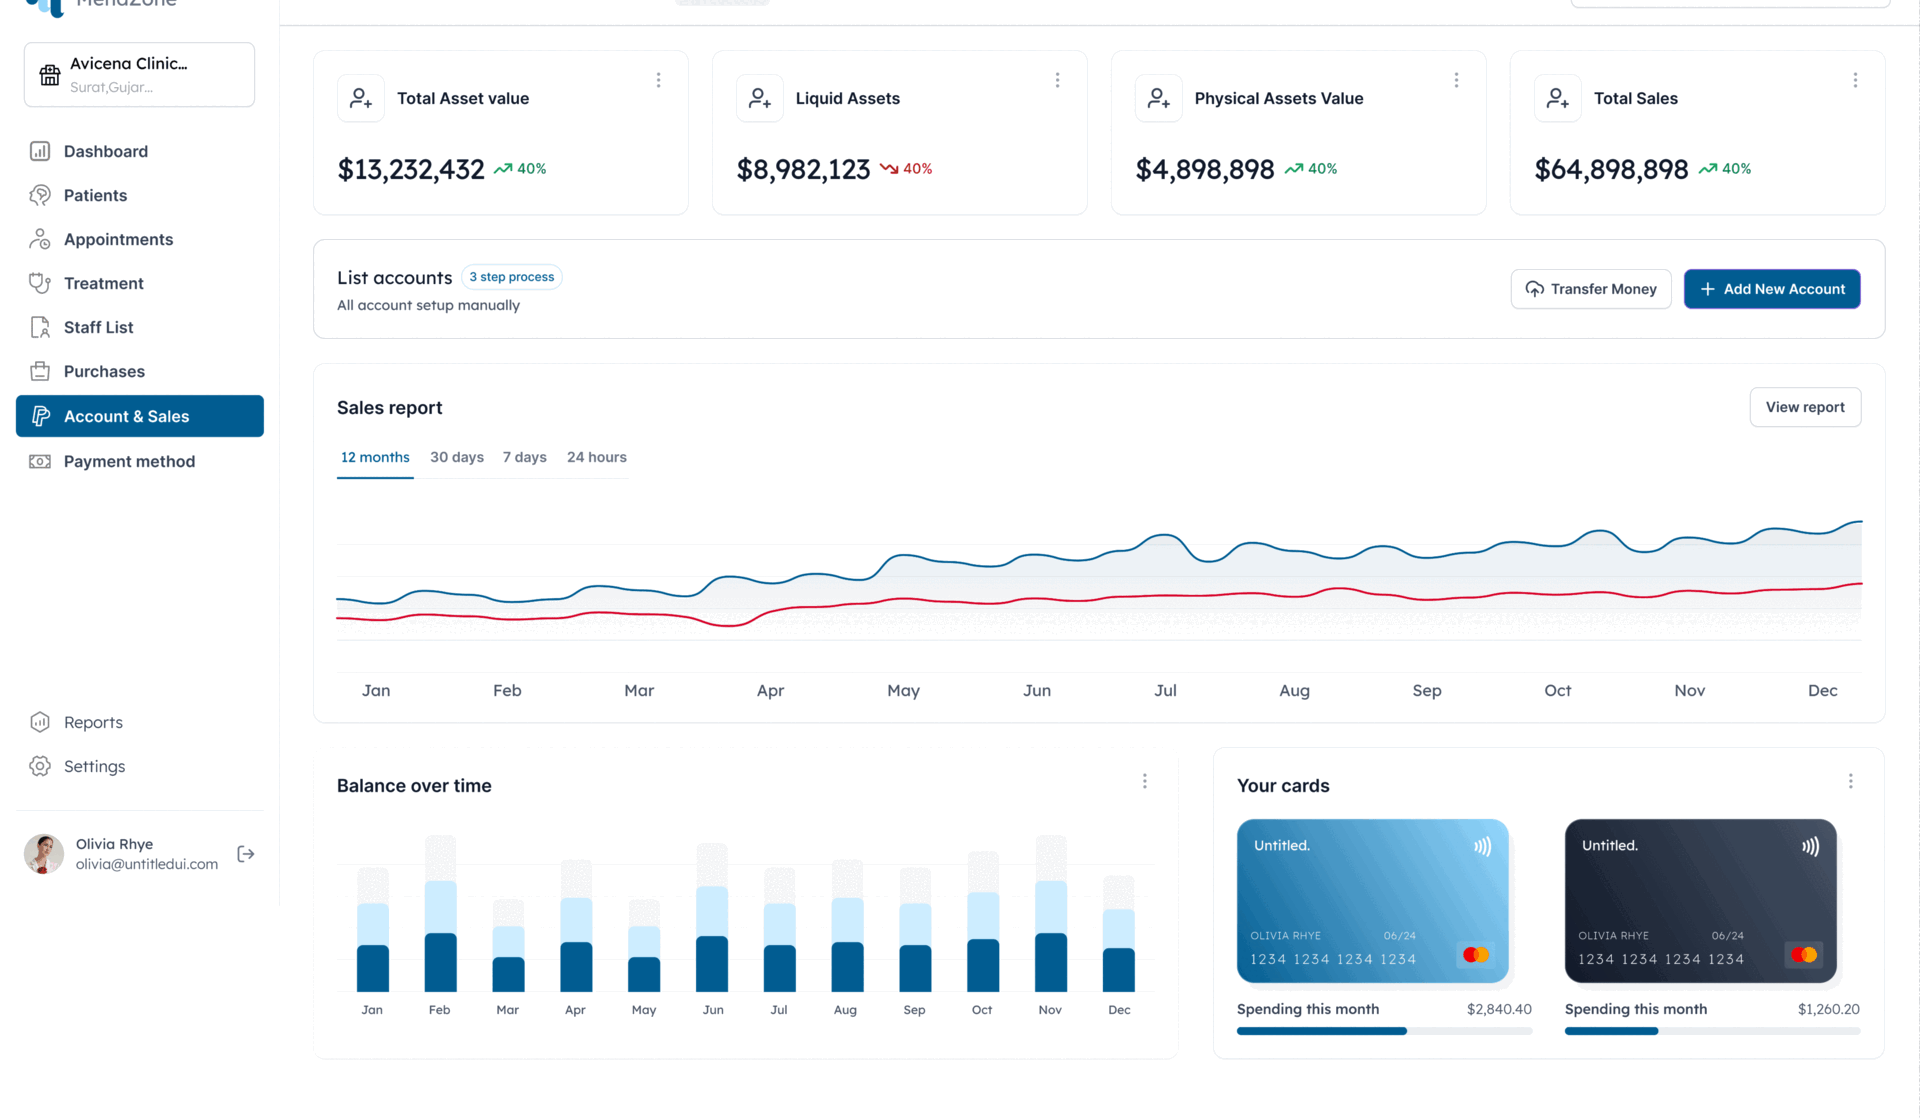This screenshot has height=1118, width=1920.
Task: Click the plus icon in Add New Account
Action: (1708, 289)
